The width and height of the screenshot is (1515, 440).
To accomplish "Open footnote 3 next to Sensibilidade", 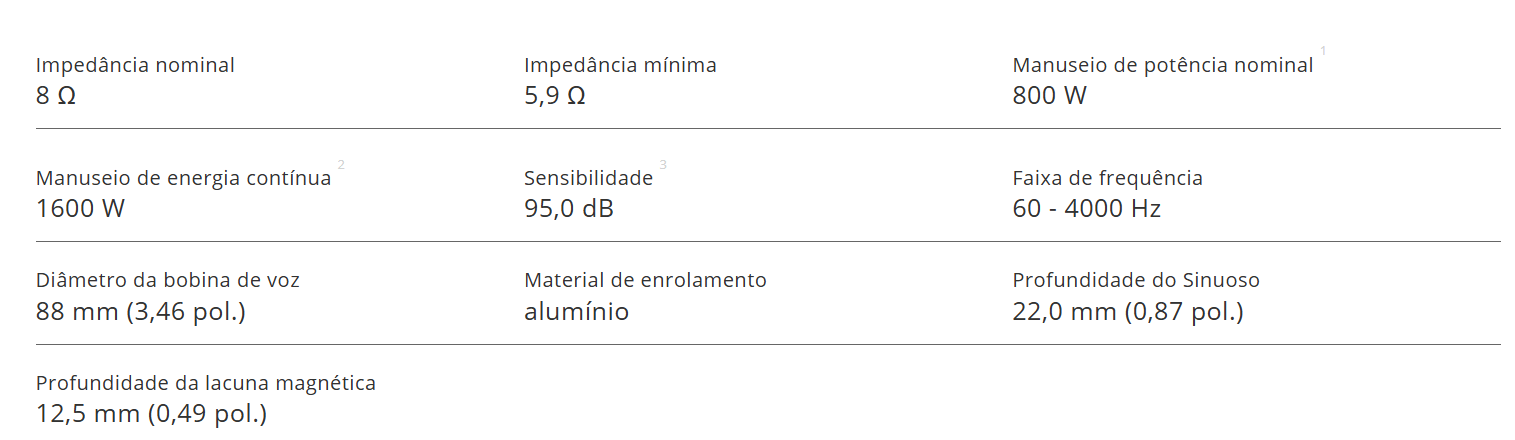I will pyautogui.click(x=662, y=163).
